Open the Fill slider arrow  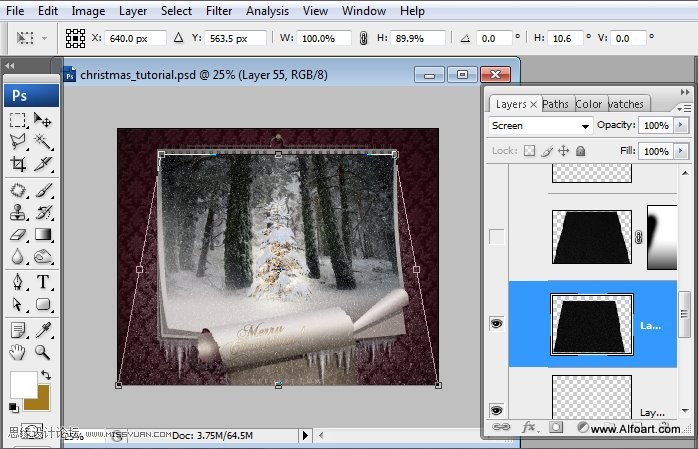[681, 151]
